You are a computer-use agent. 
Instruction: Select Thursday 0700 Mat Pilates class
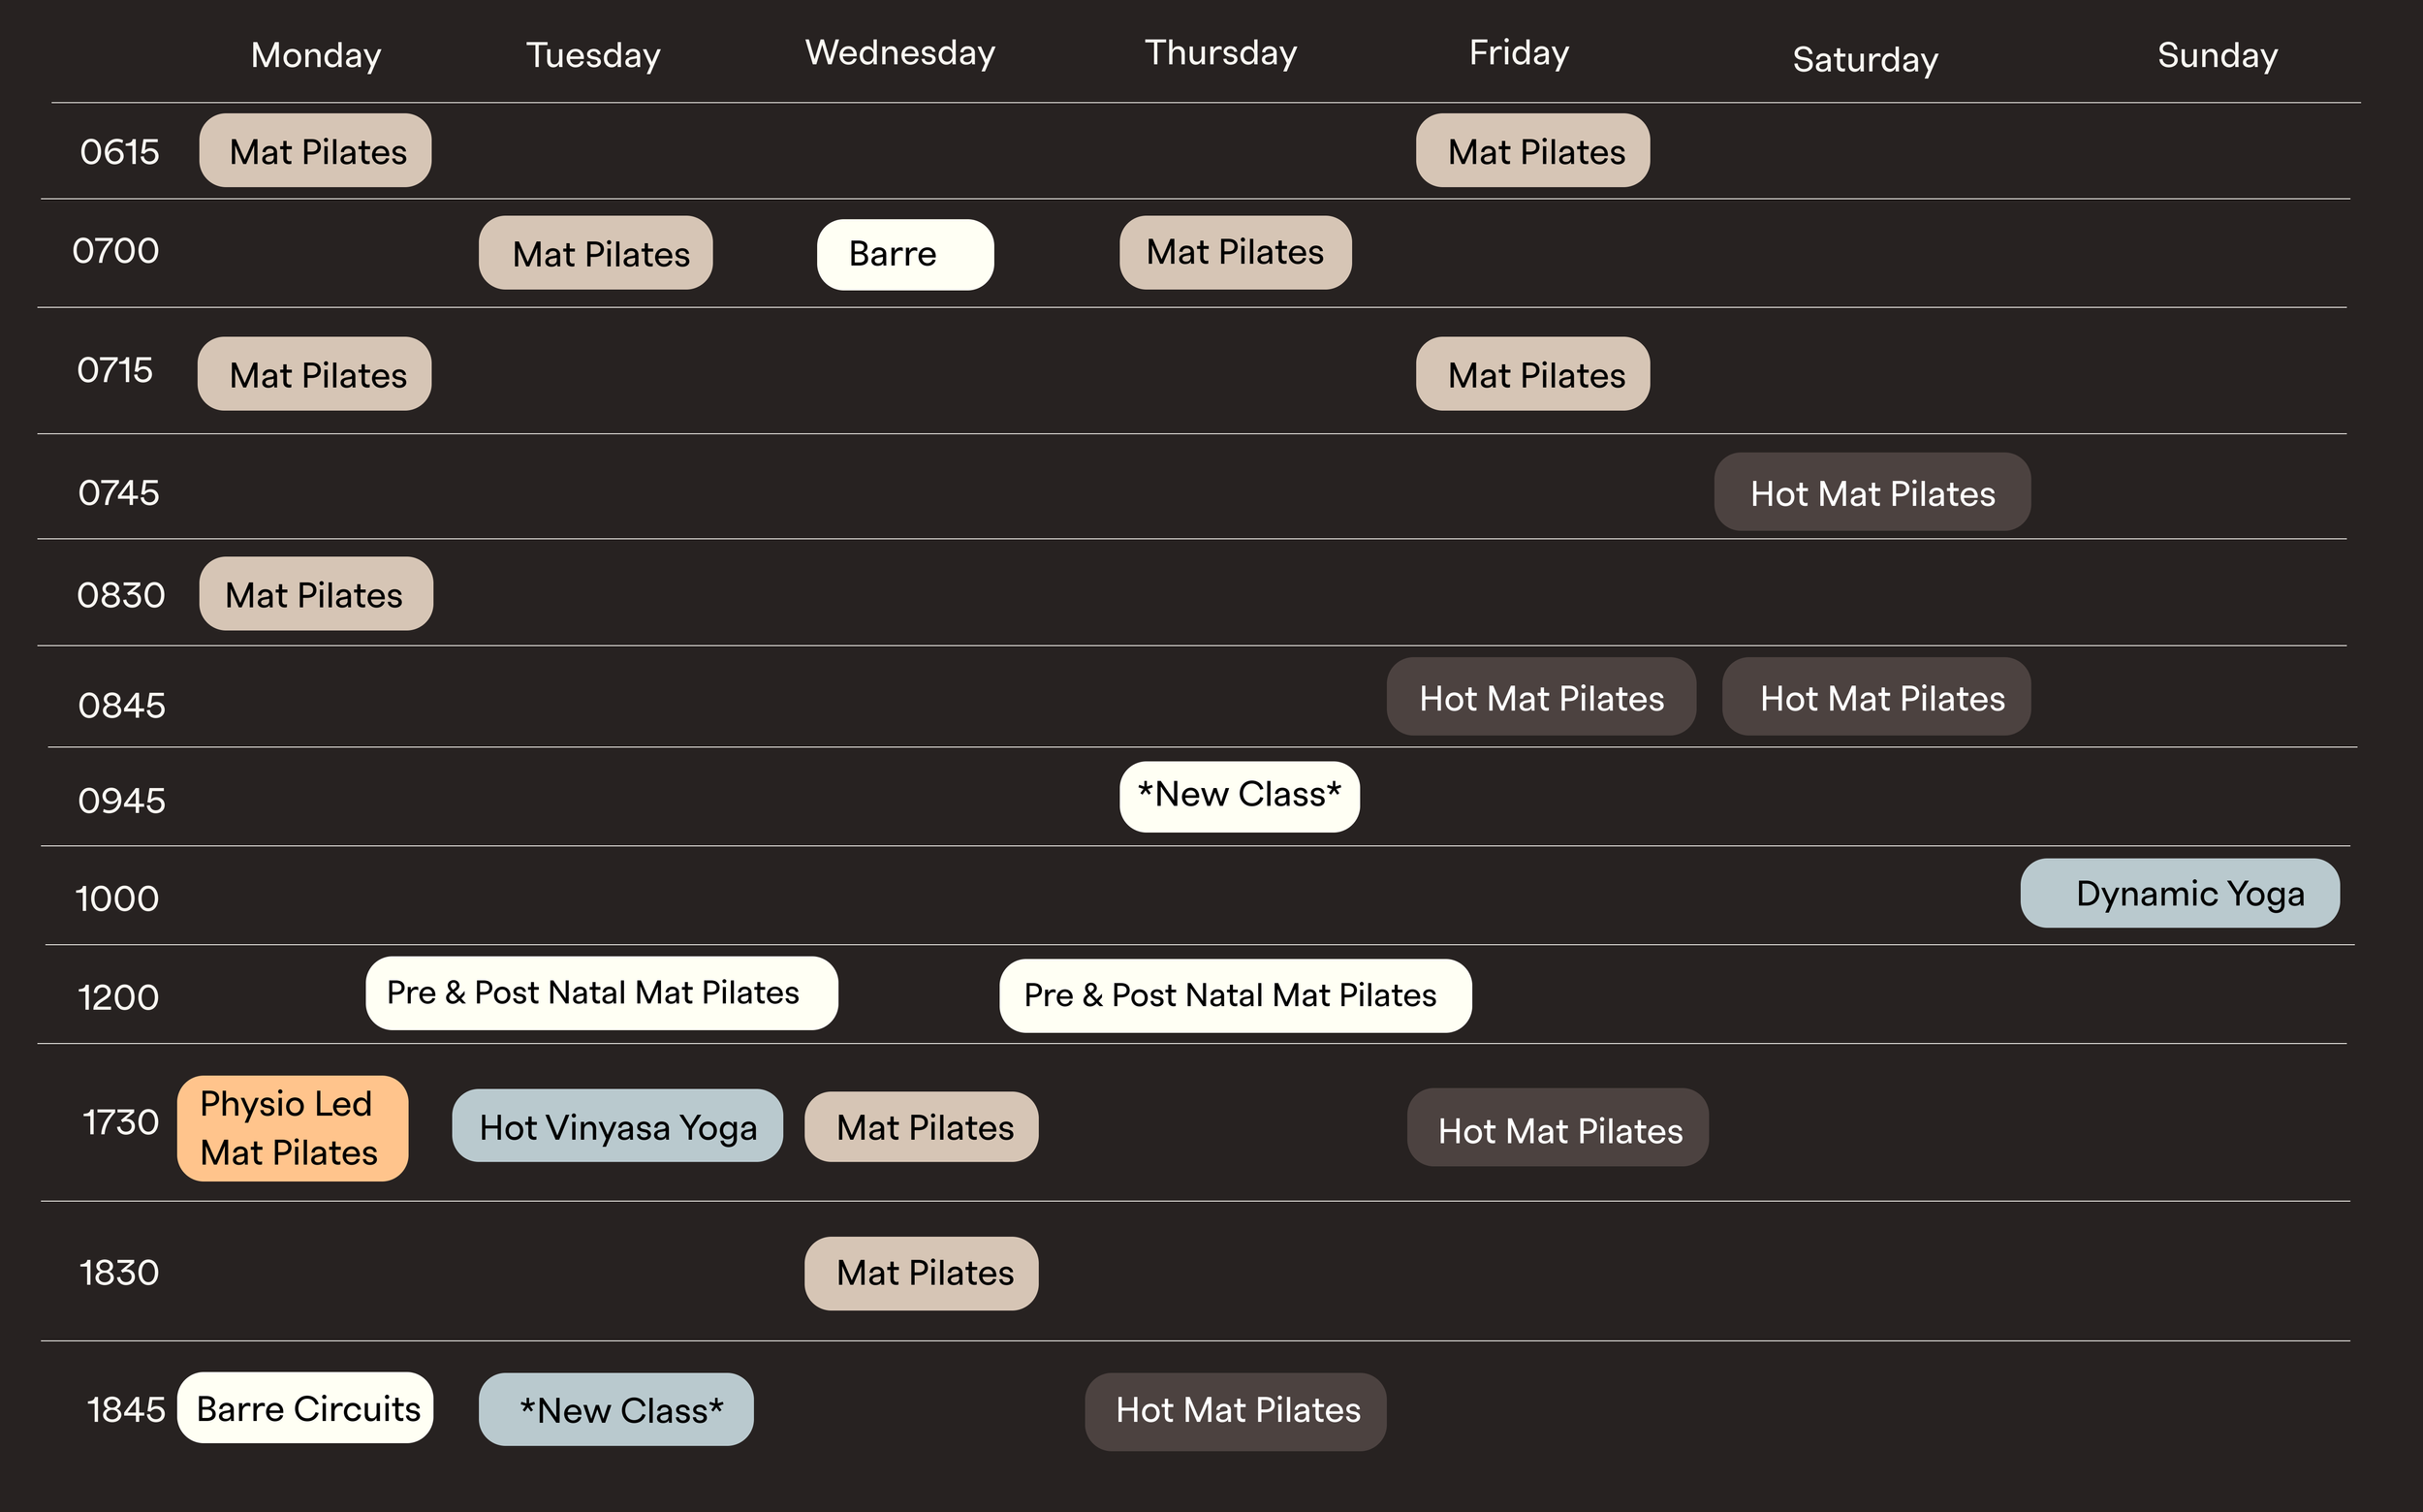[1235, 253]
